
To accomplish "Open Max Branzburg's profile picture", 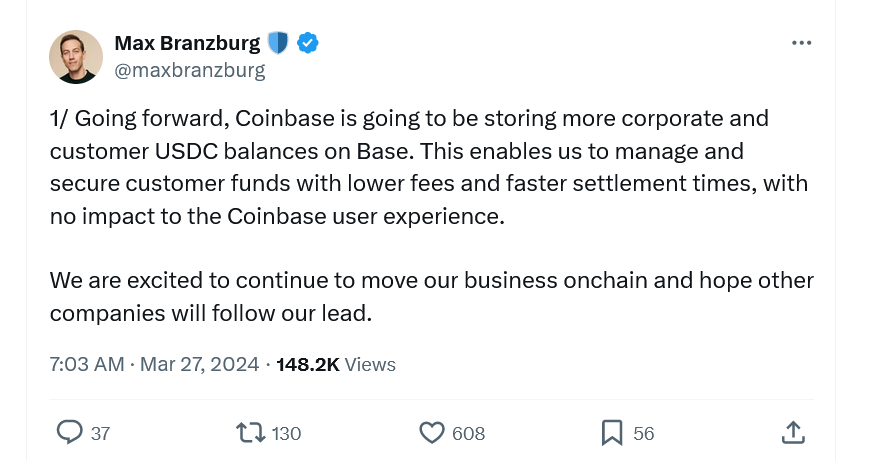I will [x=76, y=57].
